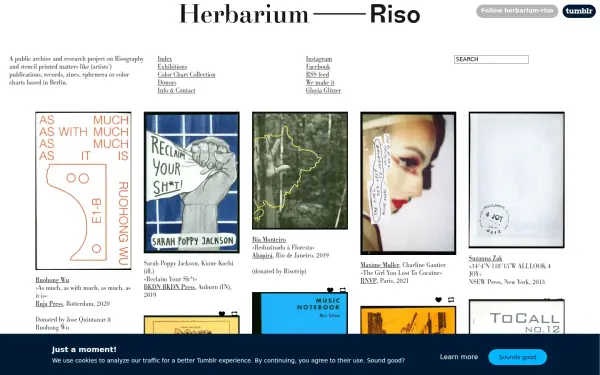This screenshot has height=375, width=600.
Task: Like the post above the Music Notebook cover
Action: pos(330,290)
